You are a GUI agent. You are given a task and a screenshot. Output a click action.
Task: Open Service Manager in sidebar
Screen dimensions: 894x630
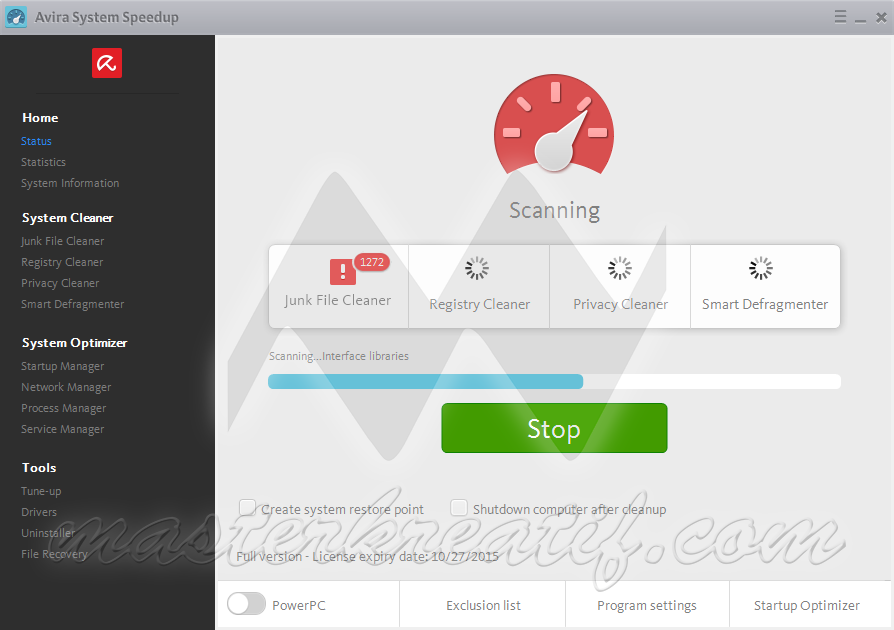pos(62,429)
